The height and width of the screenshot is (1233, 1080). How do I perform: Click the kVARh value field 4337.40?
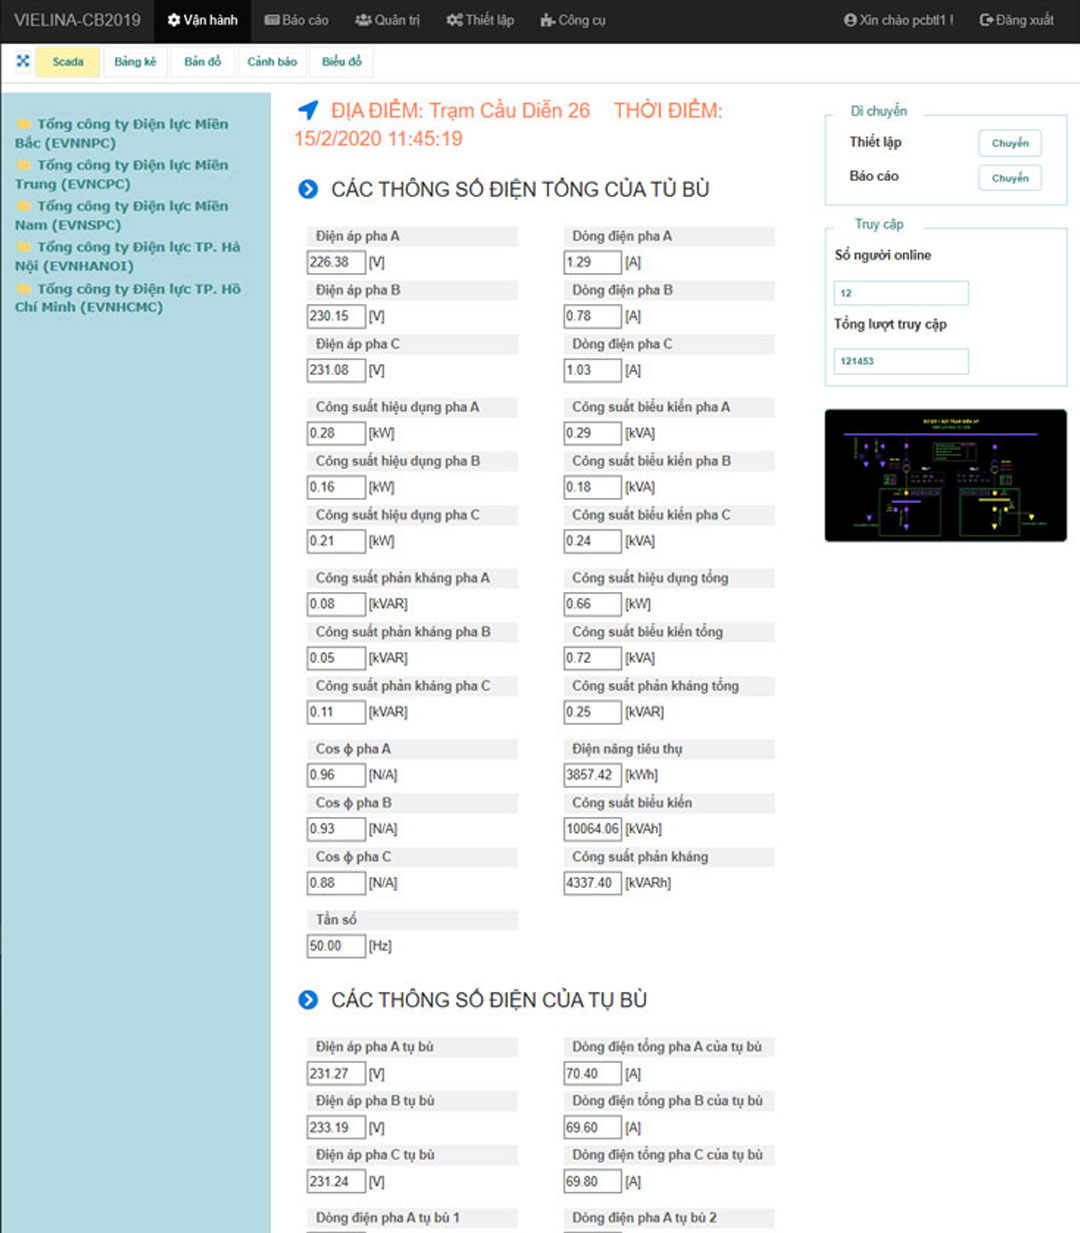[x=593, y=883]
